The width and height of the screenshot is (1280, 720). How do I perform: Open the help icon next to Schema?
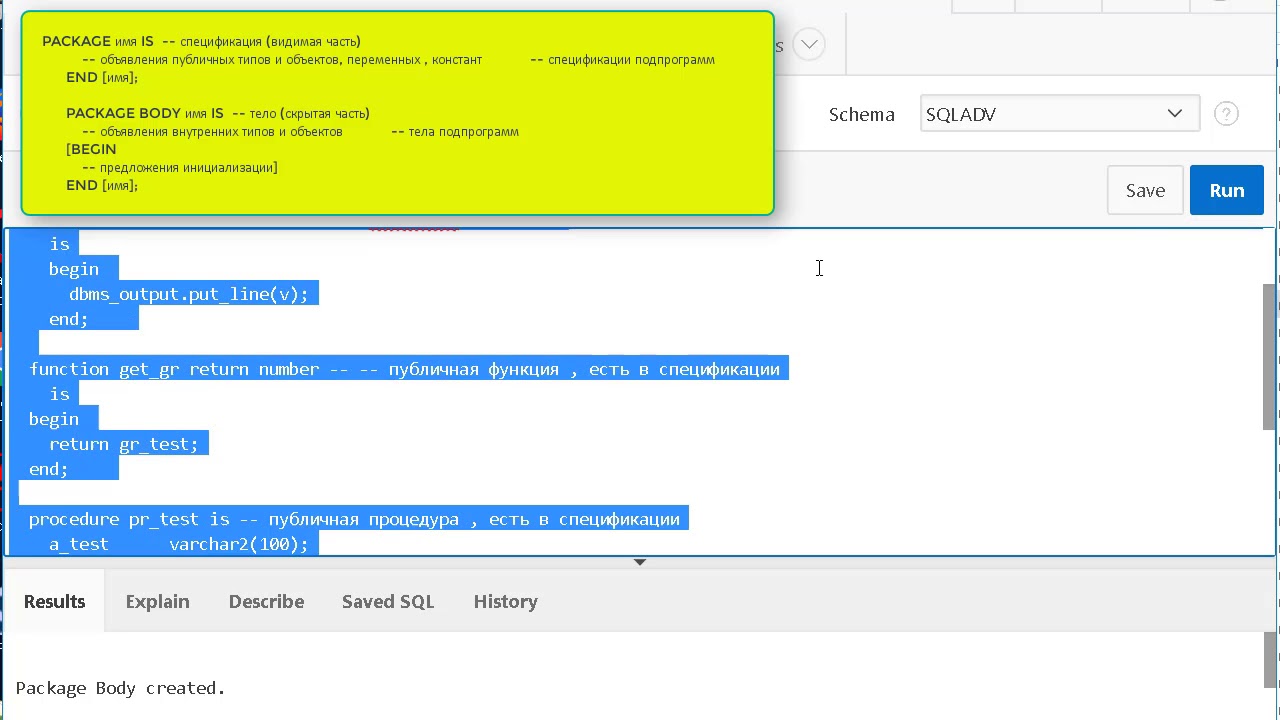[x=1226, y=114]
